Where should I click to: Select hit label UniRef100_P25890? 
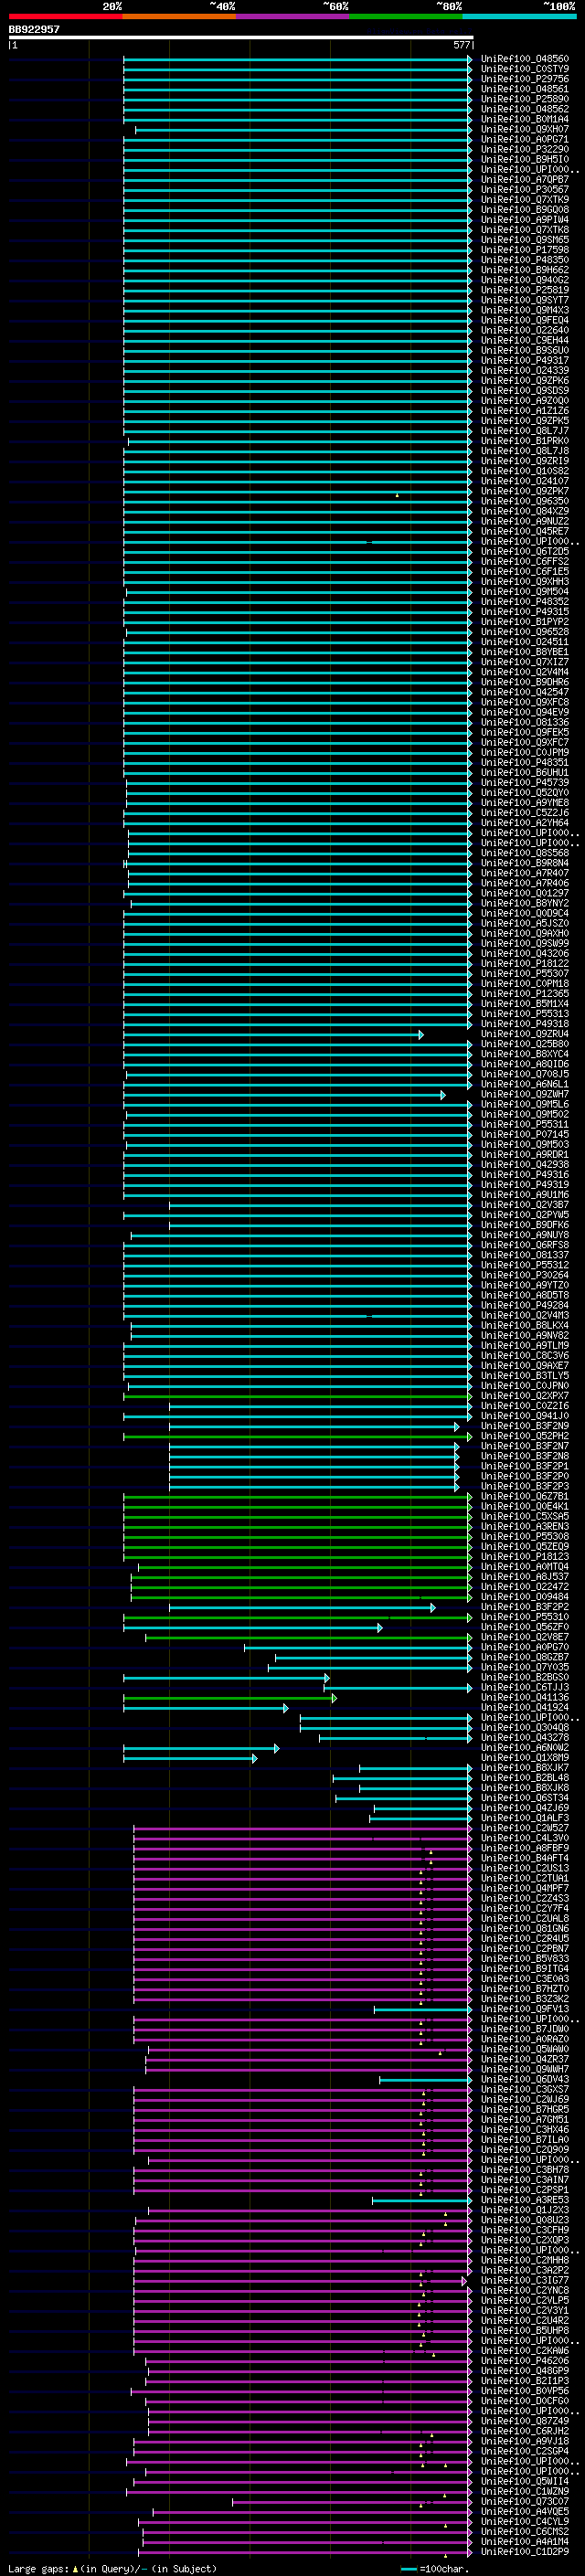(524, 99)
